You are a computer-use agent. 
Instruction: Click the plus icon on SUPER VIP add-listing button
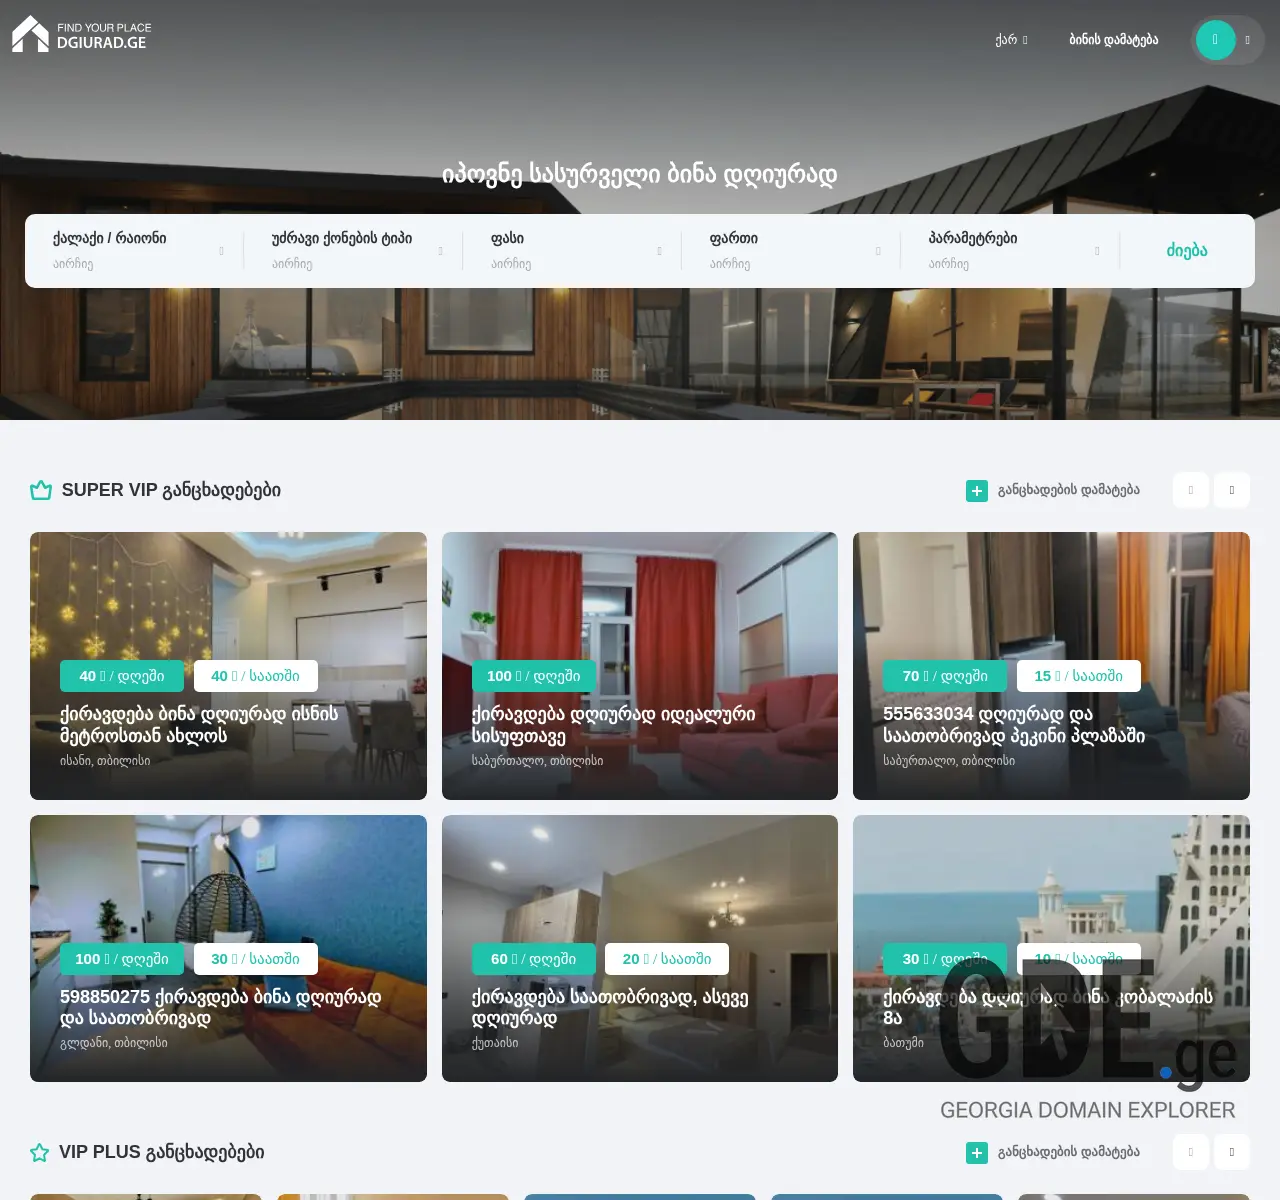[977, 491]
